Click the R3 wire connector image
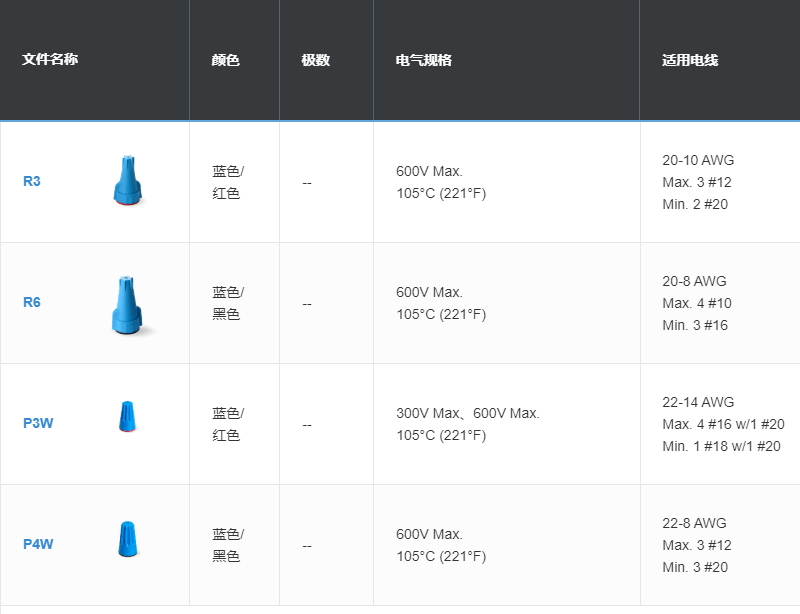The width and height of the screenshot is (800, 614). pos(128,181)
